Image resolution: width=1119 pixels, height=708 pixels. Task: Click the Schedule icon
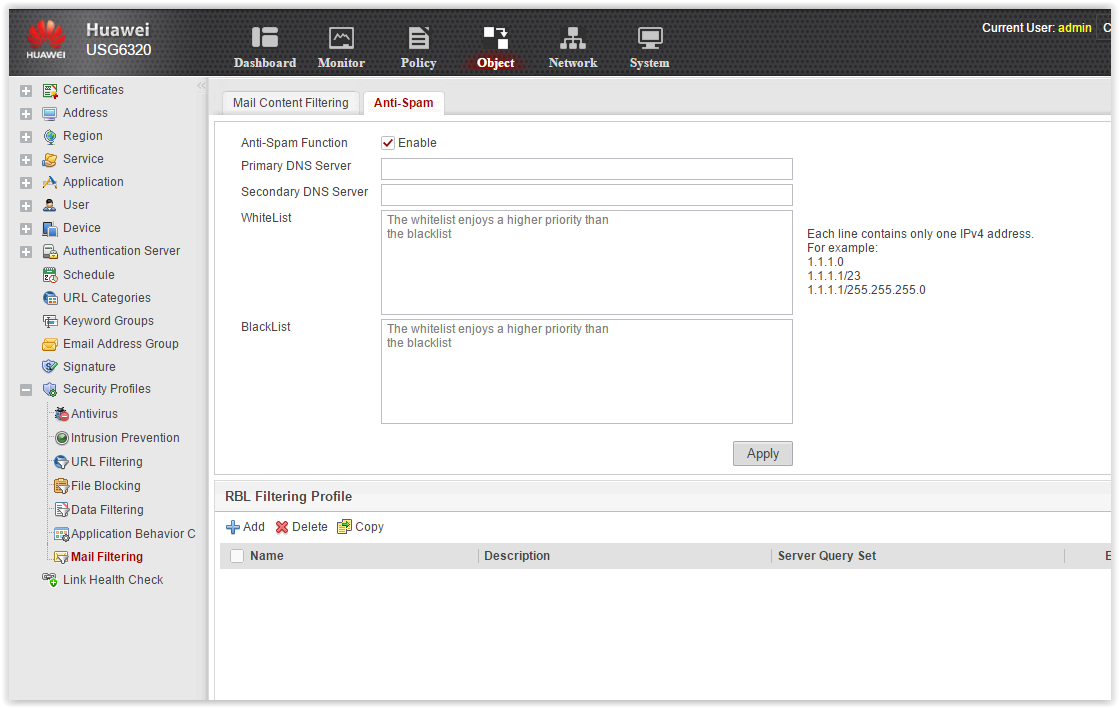tap(50, 275)
